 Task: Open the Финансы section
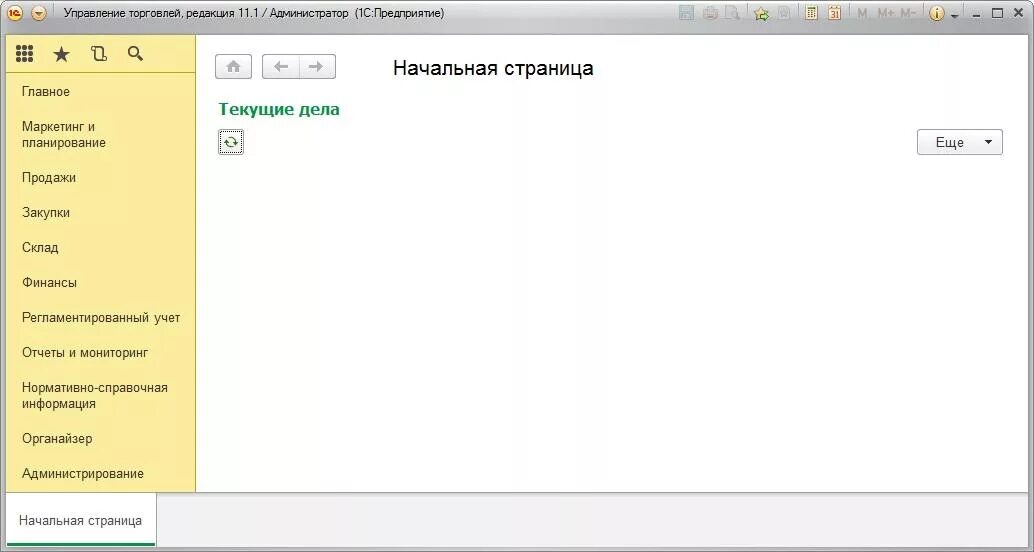click(49, 282)
